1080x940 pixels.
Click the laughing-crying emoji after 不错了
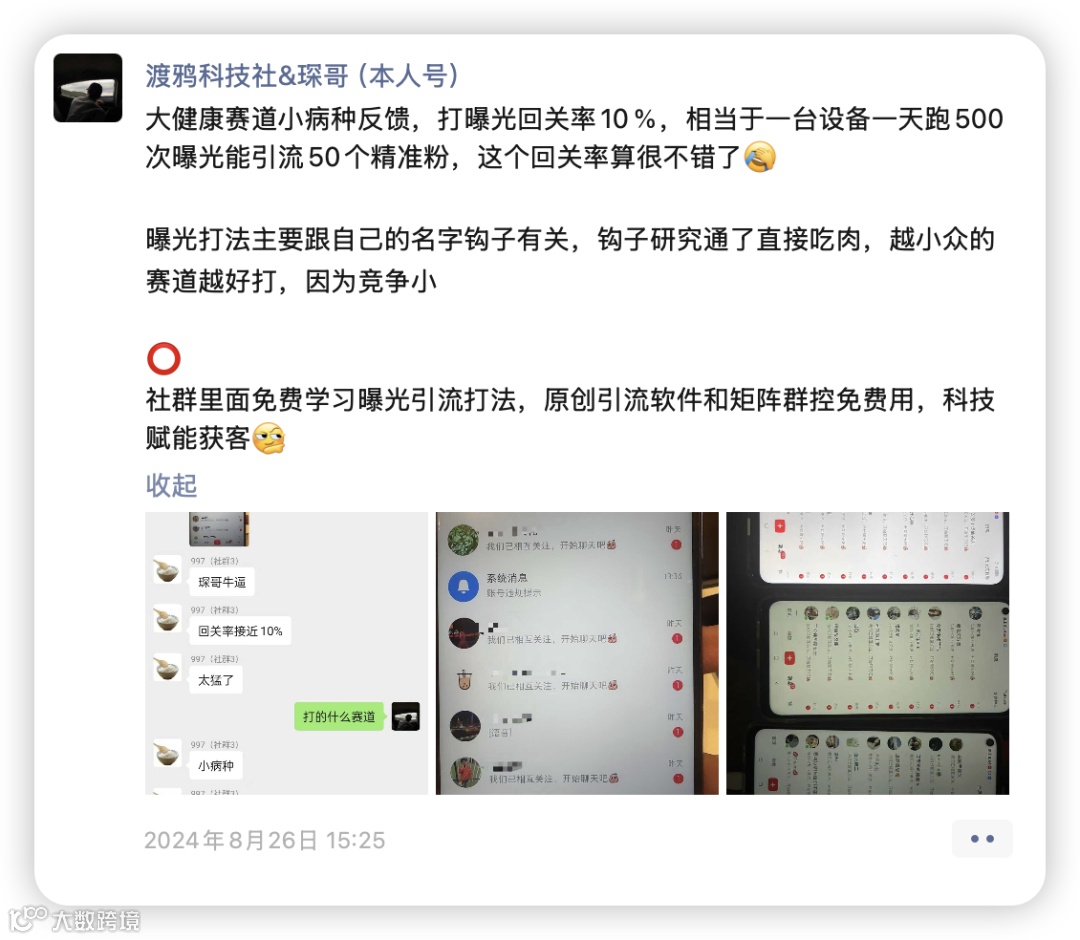(760, 157)
